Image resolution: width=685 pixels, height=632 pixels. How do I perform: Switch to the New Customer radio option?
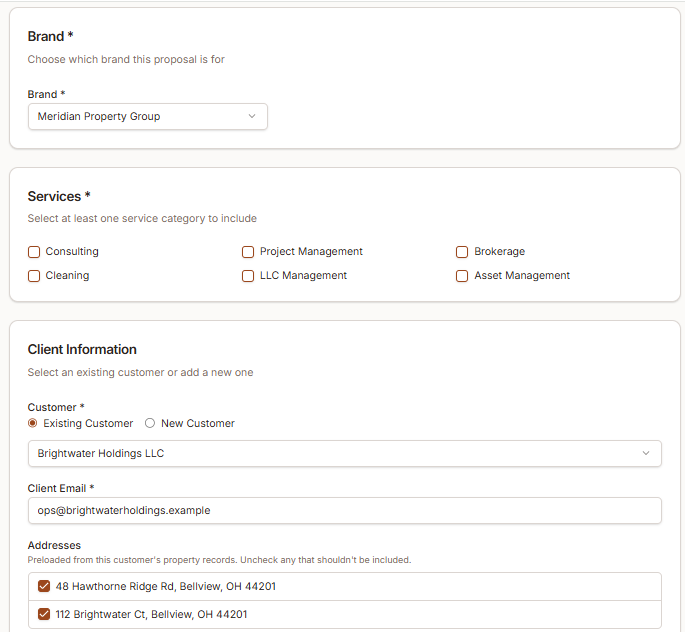coord(150,423)
